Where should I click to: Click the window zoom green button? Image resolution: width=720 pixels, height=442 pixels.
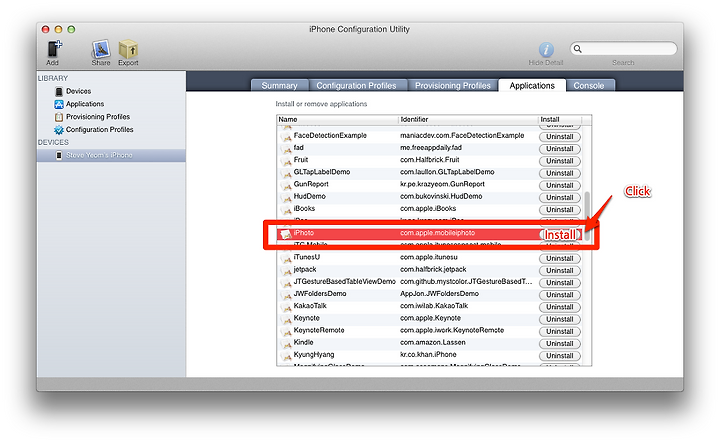click(71, 29)
